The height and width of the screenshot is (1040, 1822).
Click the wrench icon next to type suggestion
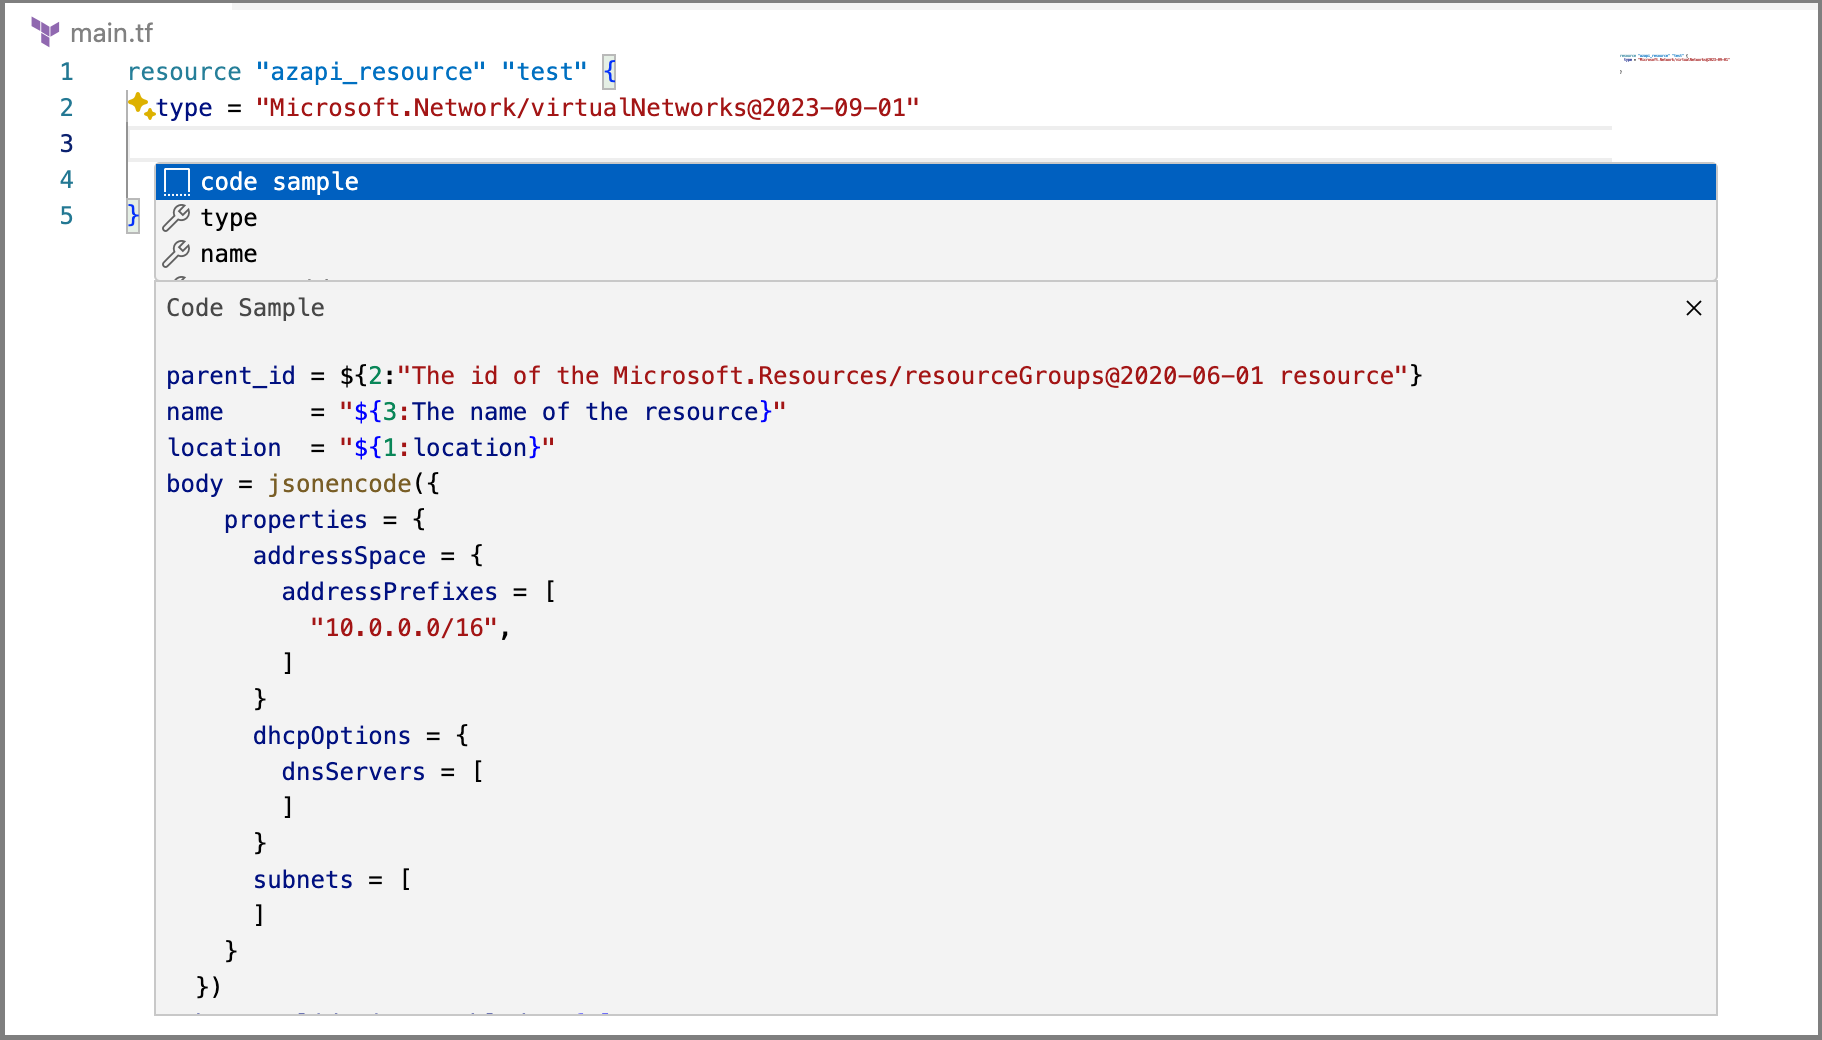coord(176,217)
